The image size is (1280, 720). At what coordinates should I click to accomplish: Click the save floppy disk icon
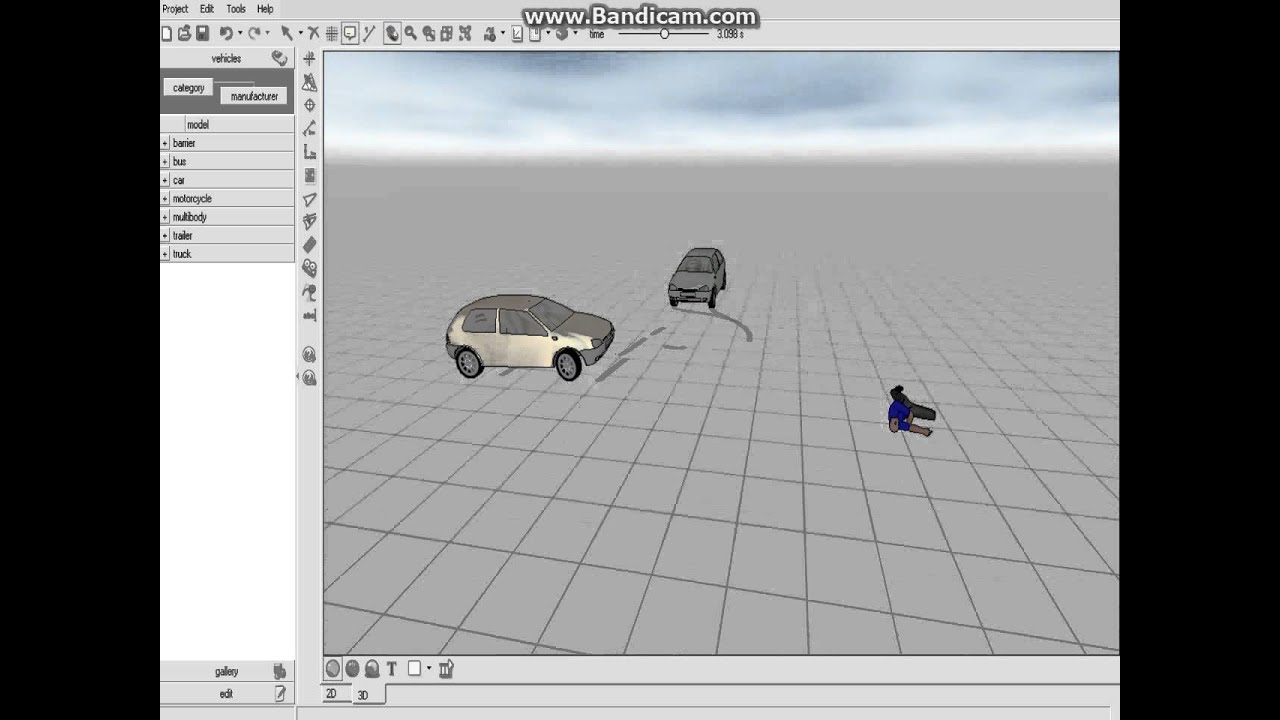203,34
